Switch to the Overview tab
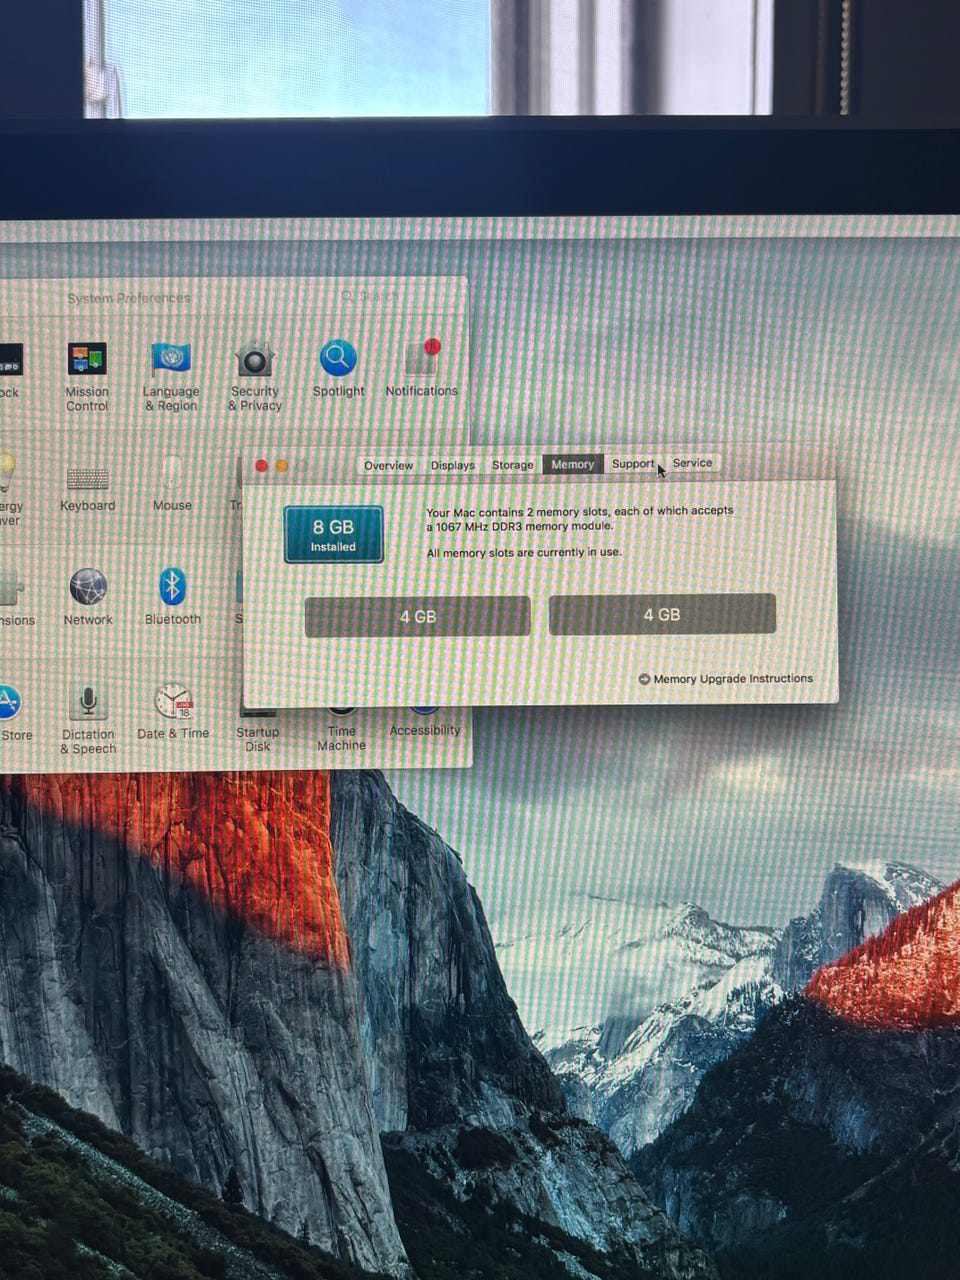This screenshot has width=960, height=1280. click(388, 465)
